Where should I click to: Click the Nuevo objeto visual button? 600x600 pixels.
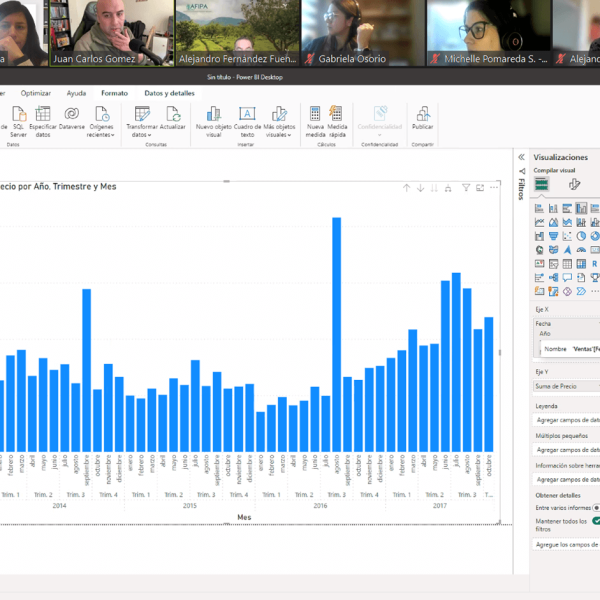point(213,113)
